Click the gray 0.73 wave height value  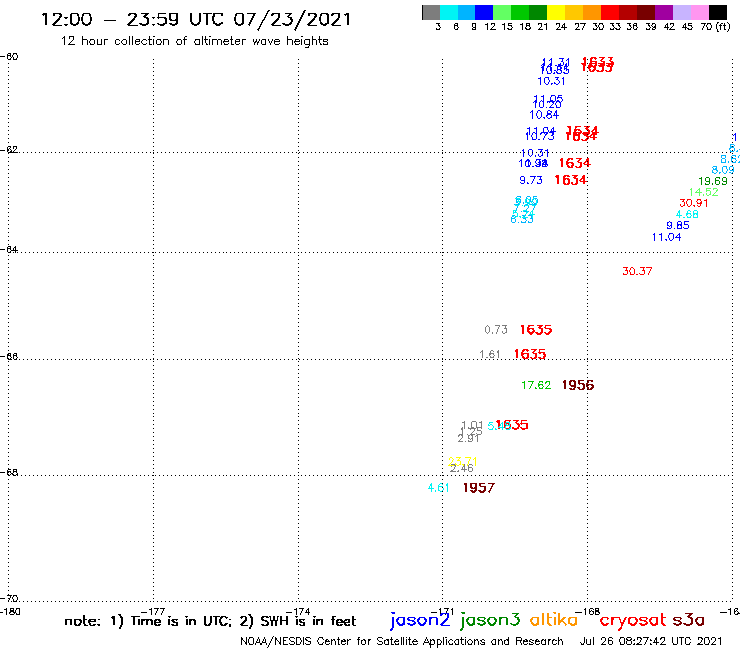point(496,329)
